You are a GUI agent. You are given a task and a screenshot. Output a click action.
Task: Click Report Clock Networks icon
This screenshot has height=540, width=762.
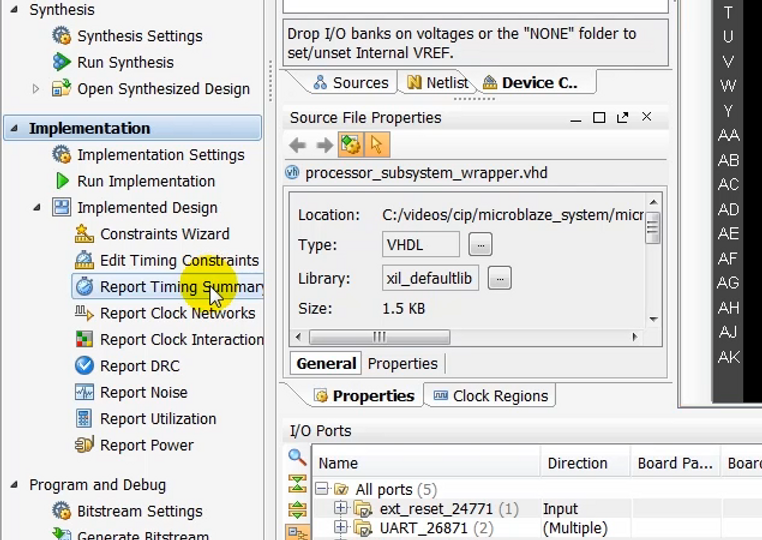[84, 313]
